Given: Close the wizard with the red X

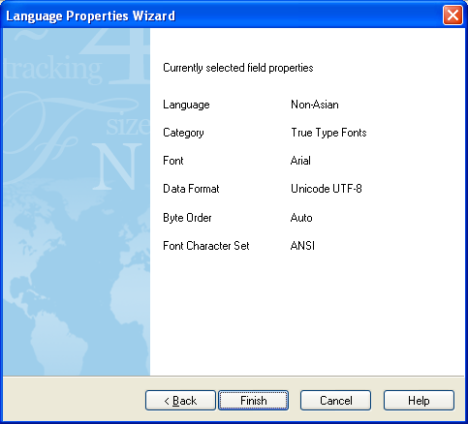Looking at the screenshot, I should (453, 15).
